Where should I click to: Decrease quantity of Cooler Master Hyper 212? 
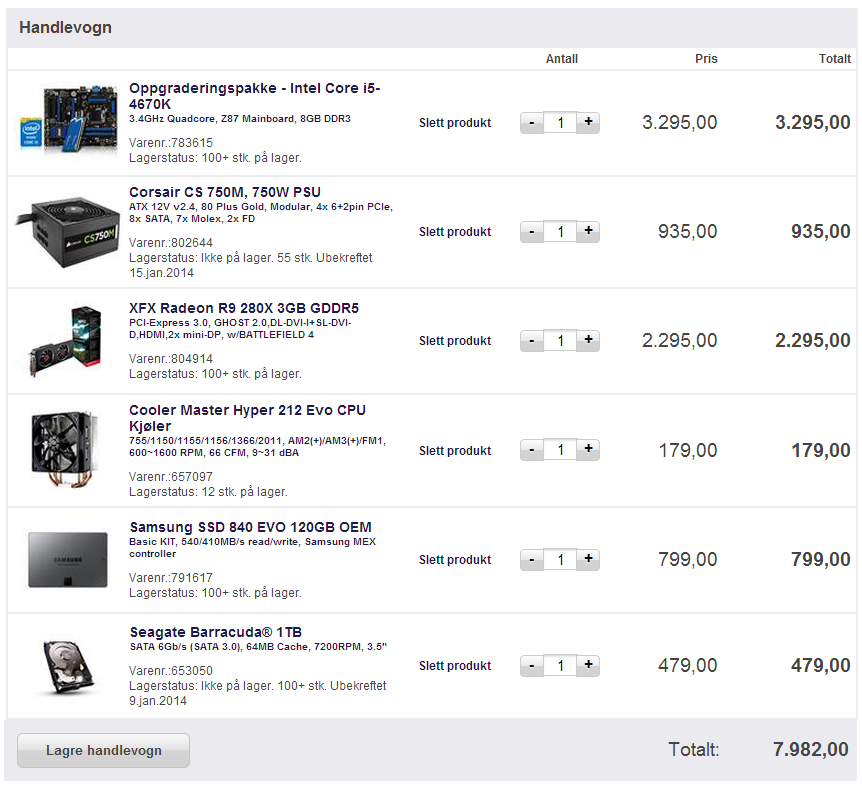pos(532,450)
